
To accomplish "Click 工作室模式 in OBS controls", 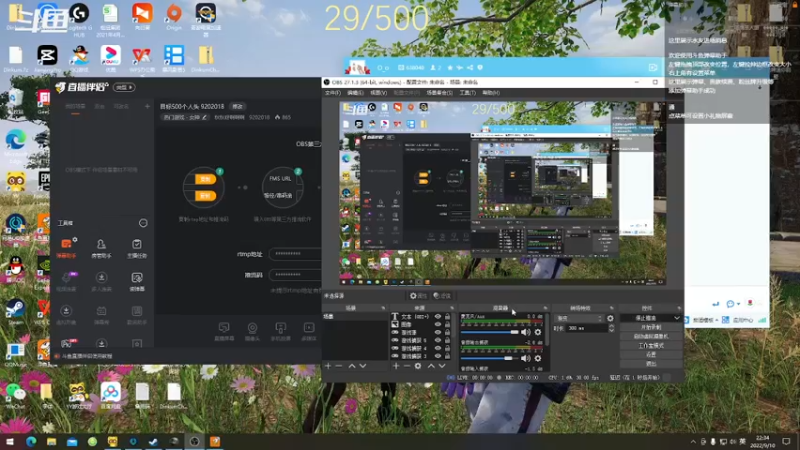I will coord(651,346).
